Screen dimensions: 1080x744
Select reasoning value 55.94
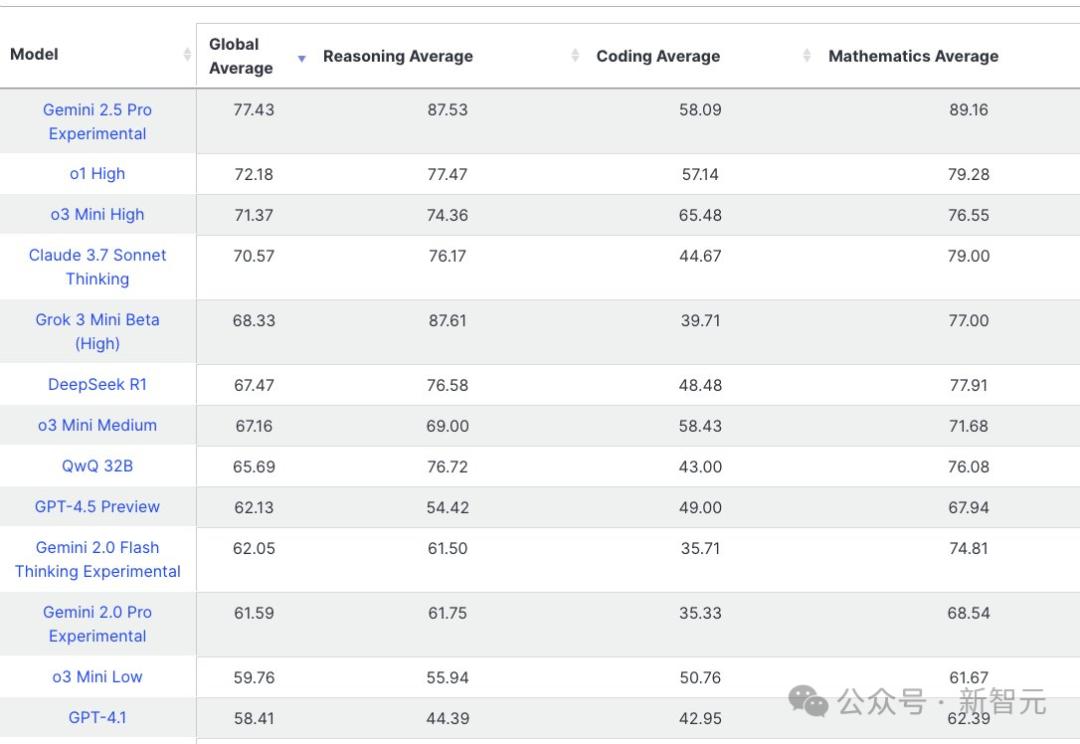point(447,678)
